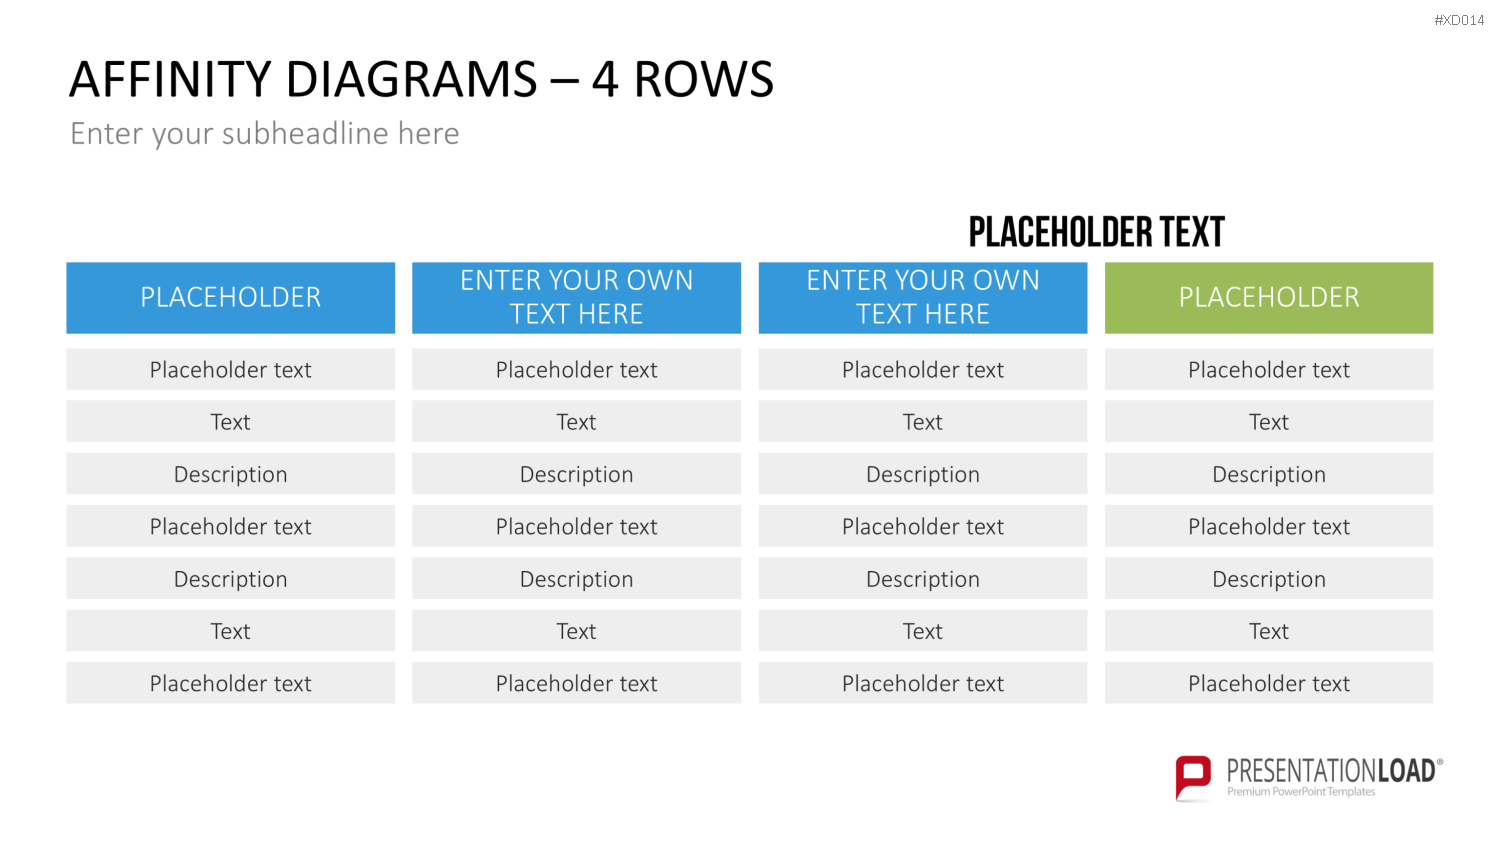
Task: Click the lower 'Text' cell in the third column
Action: [x=923, y=631]
